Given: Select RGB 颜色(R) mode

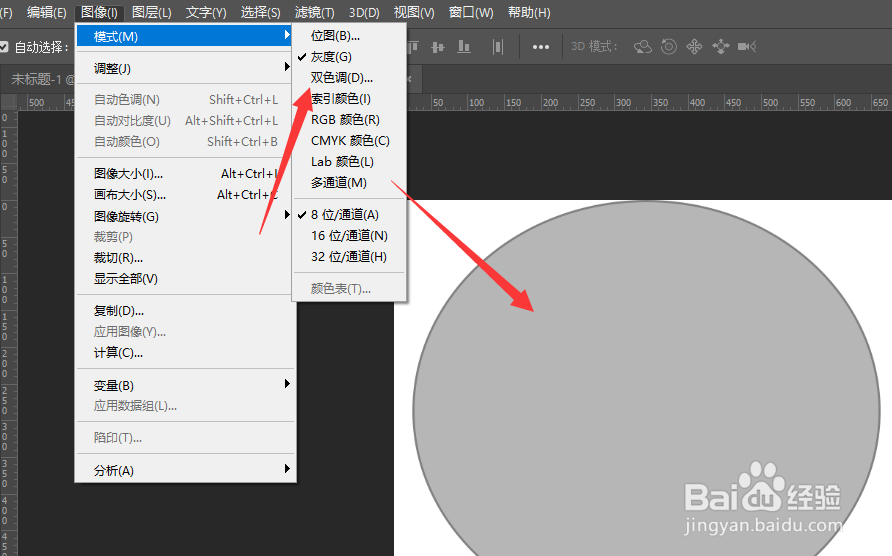Looking at the screenshot, I should [x=349, y=120].
